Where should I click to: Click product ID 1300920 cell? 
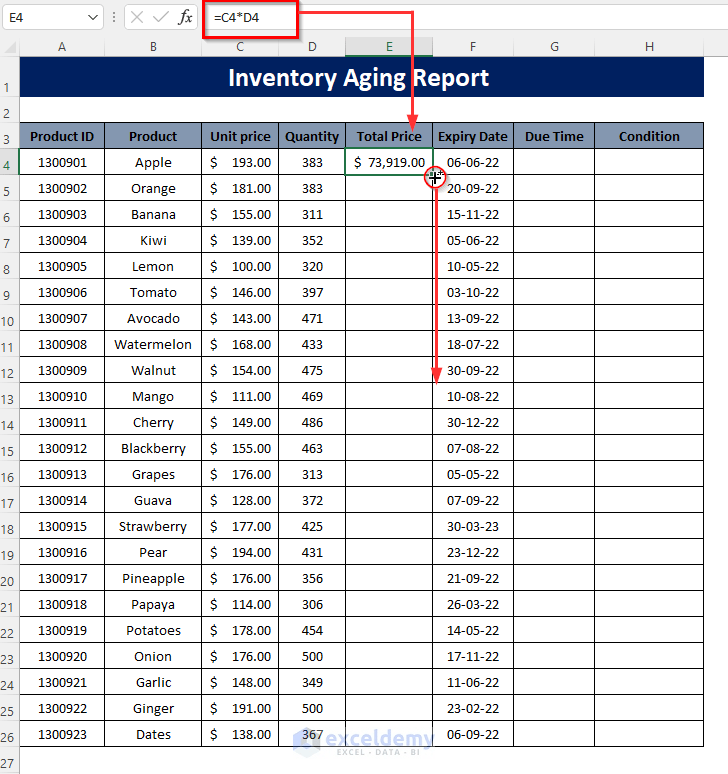[62, 656]
